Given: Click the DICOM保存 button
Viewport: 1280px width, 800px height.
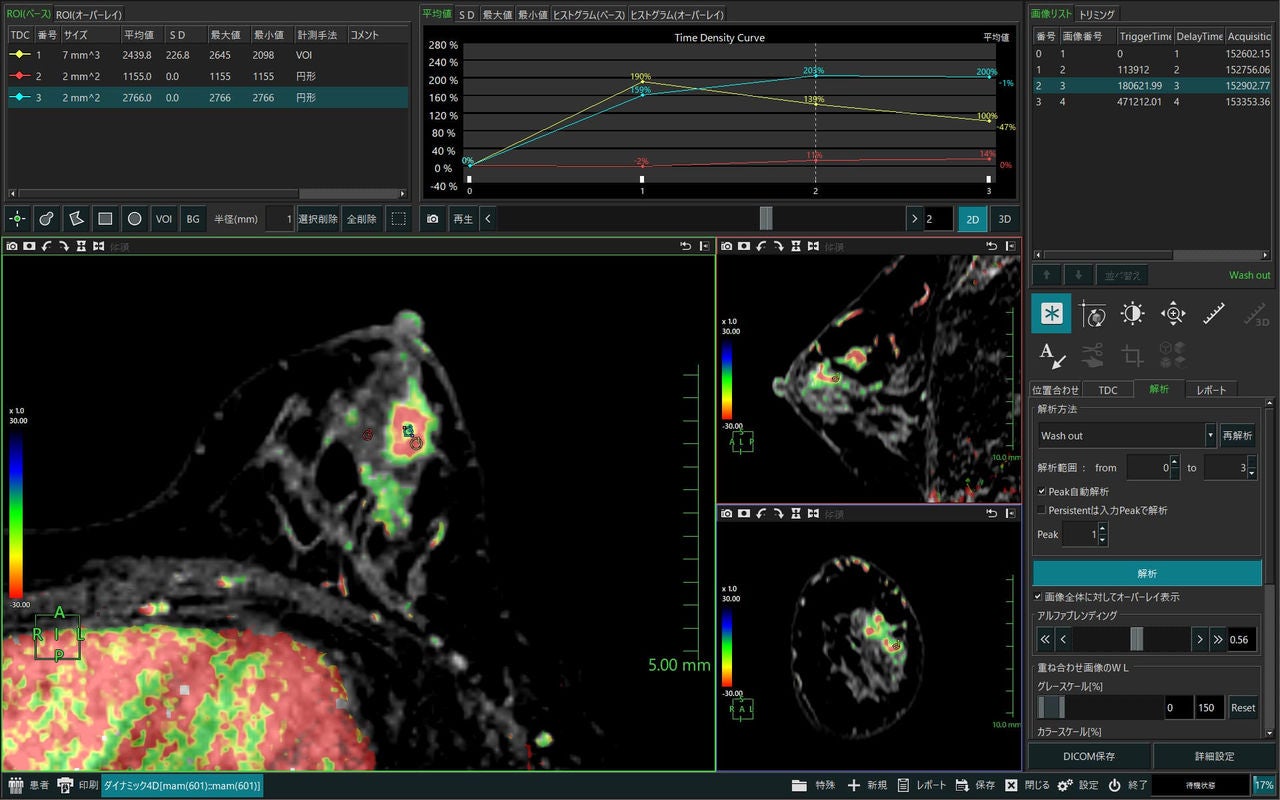Looking at the screenshot, I should pos(1089,756).
